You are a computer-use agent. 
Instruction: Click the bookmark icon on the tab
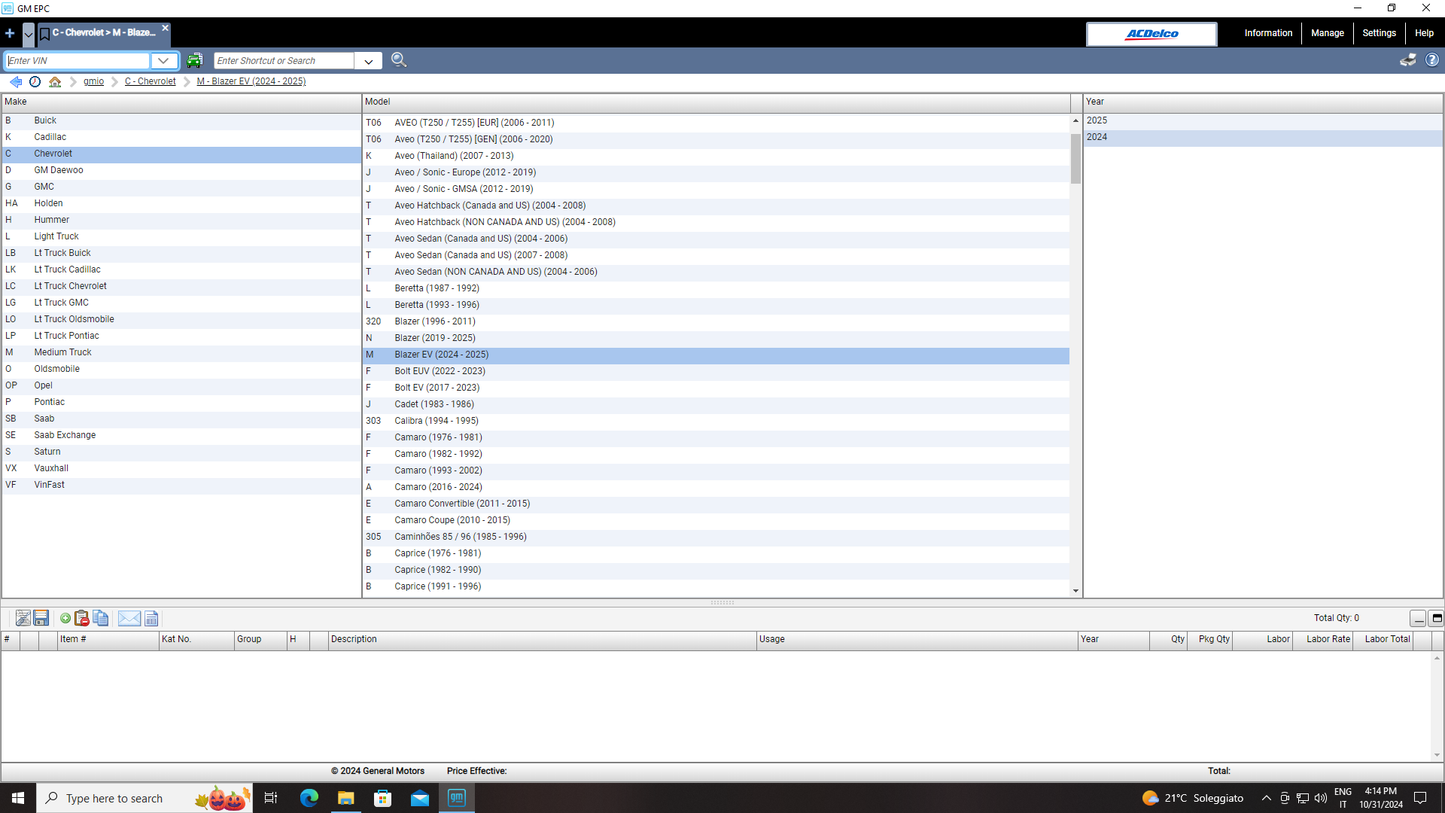pyautogui.click(x=45, y=34)
